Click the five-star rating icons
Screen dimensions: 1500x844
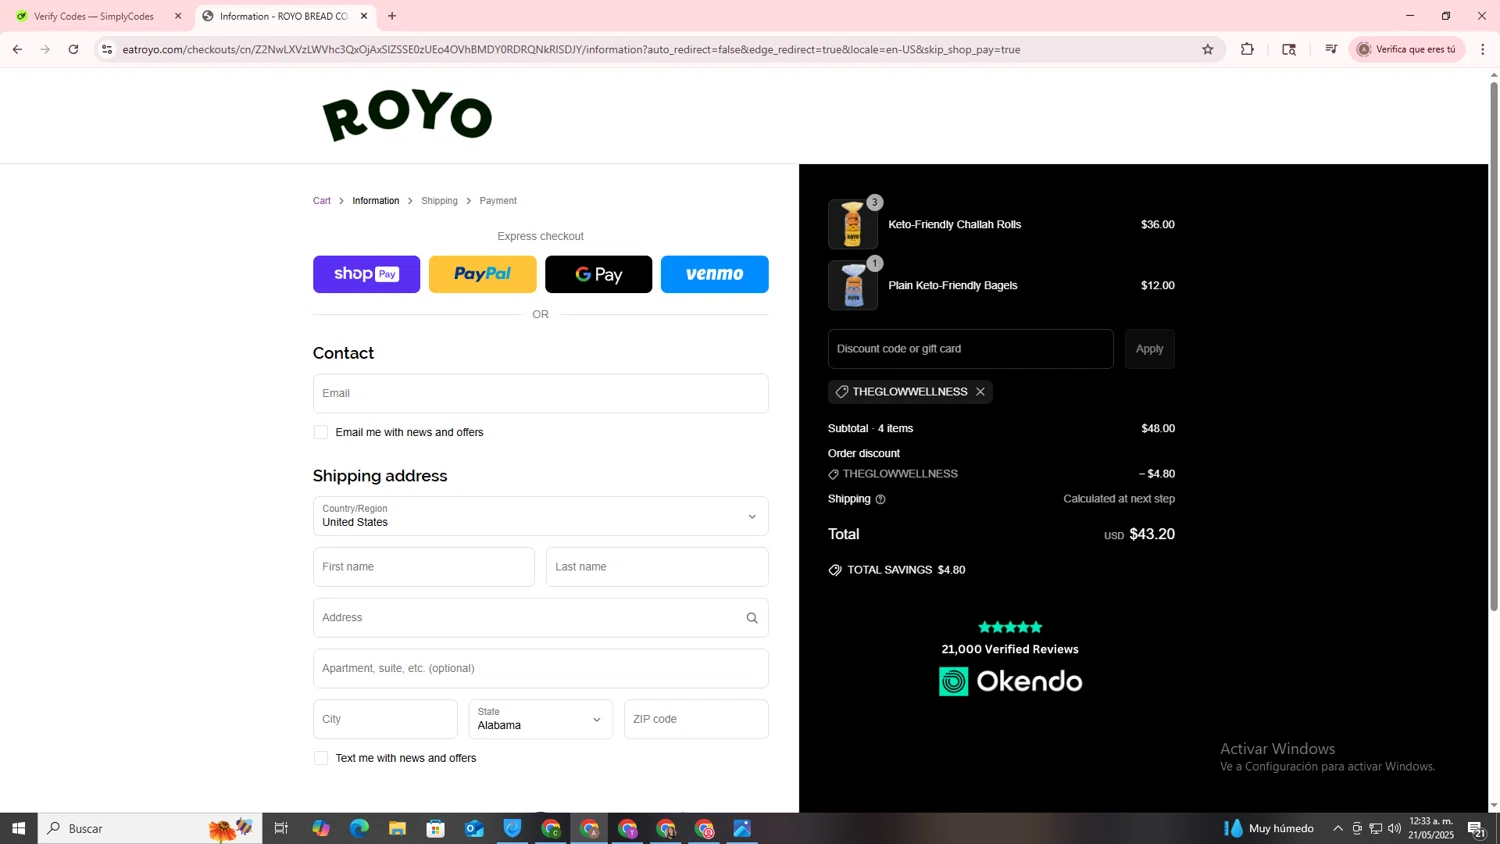coord(1010,627)
